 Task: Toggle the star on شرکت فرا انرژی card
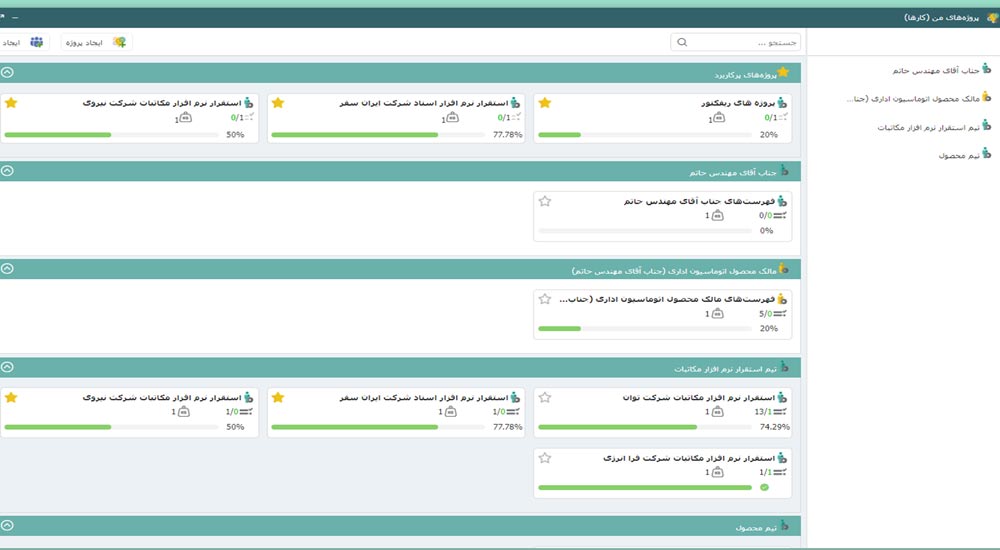click(x=545, y=457)
